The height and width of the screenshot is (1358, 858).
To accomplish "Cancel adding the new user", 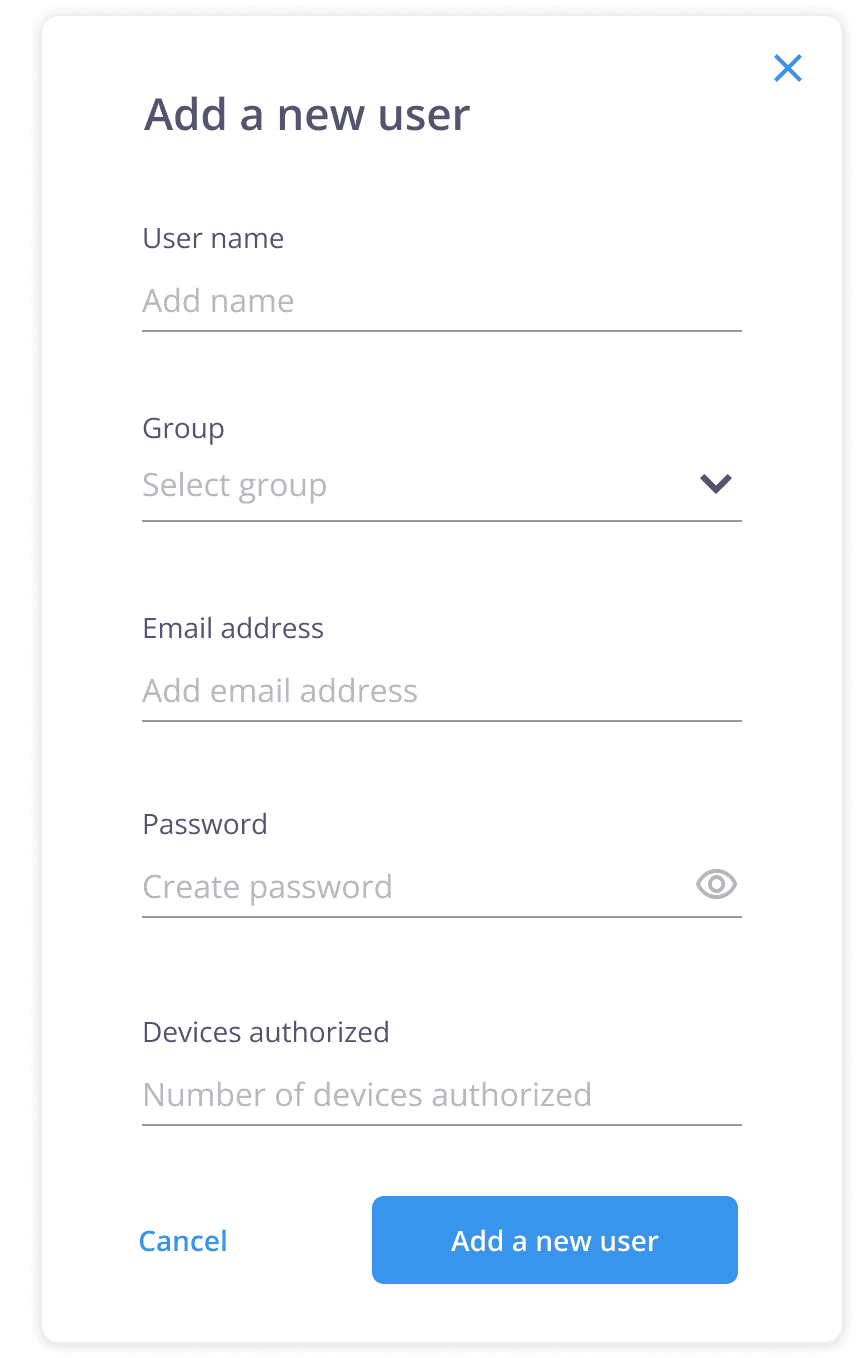I will tap(183, 1241).
